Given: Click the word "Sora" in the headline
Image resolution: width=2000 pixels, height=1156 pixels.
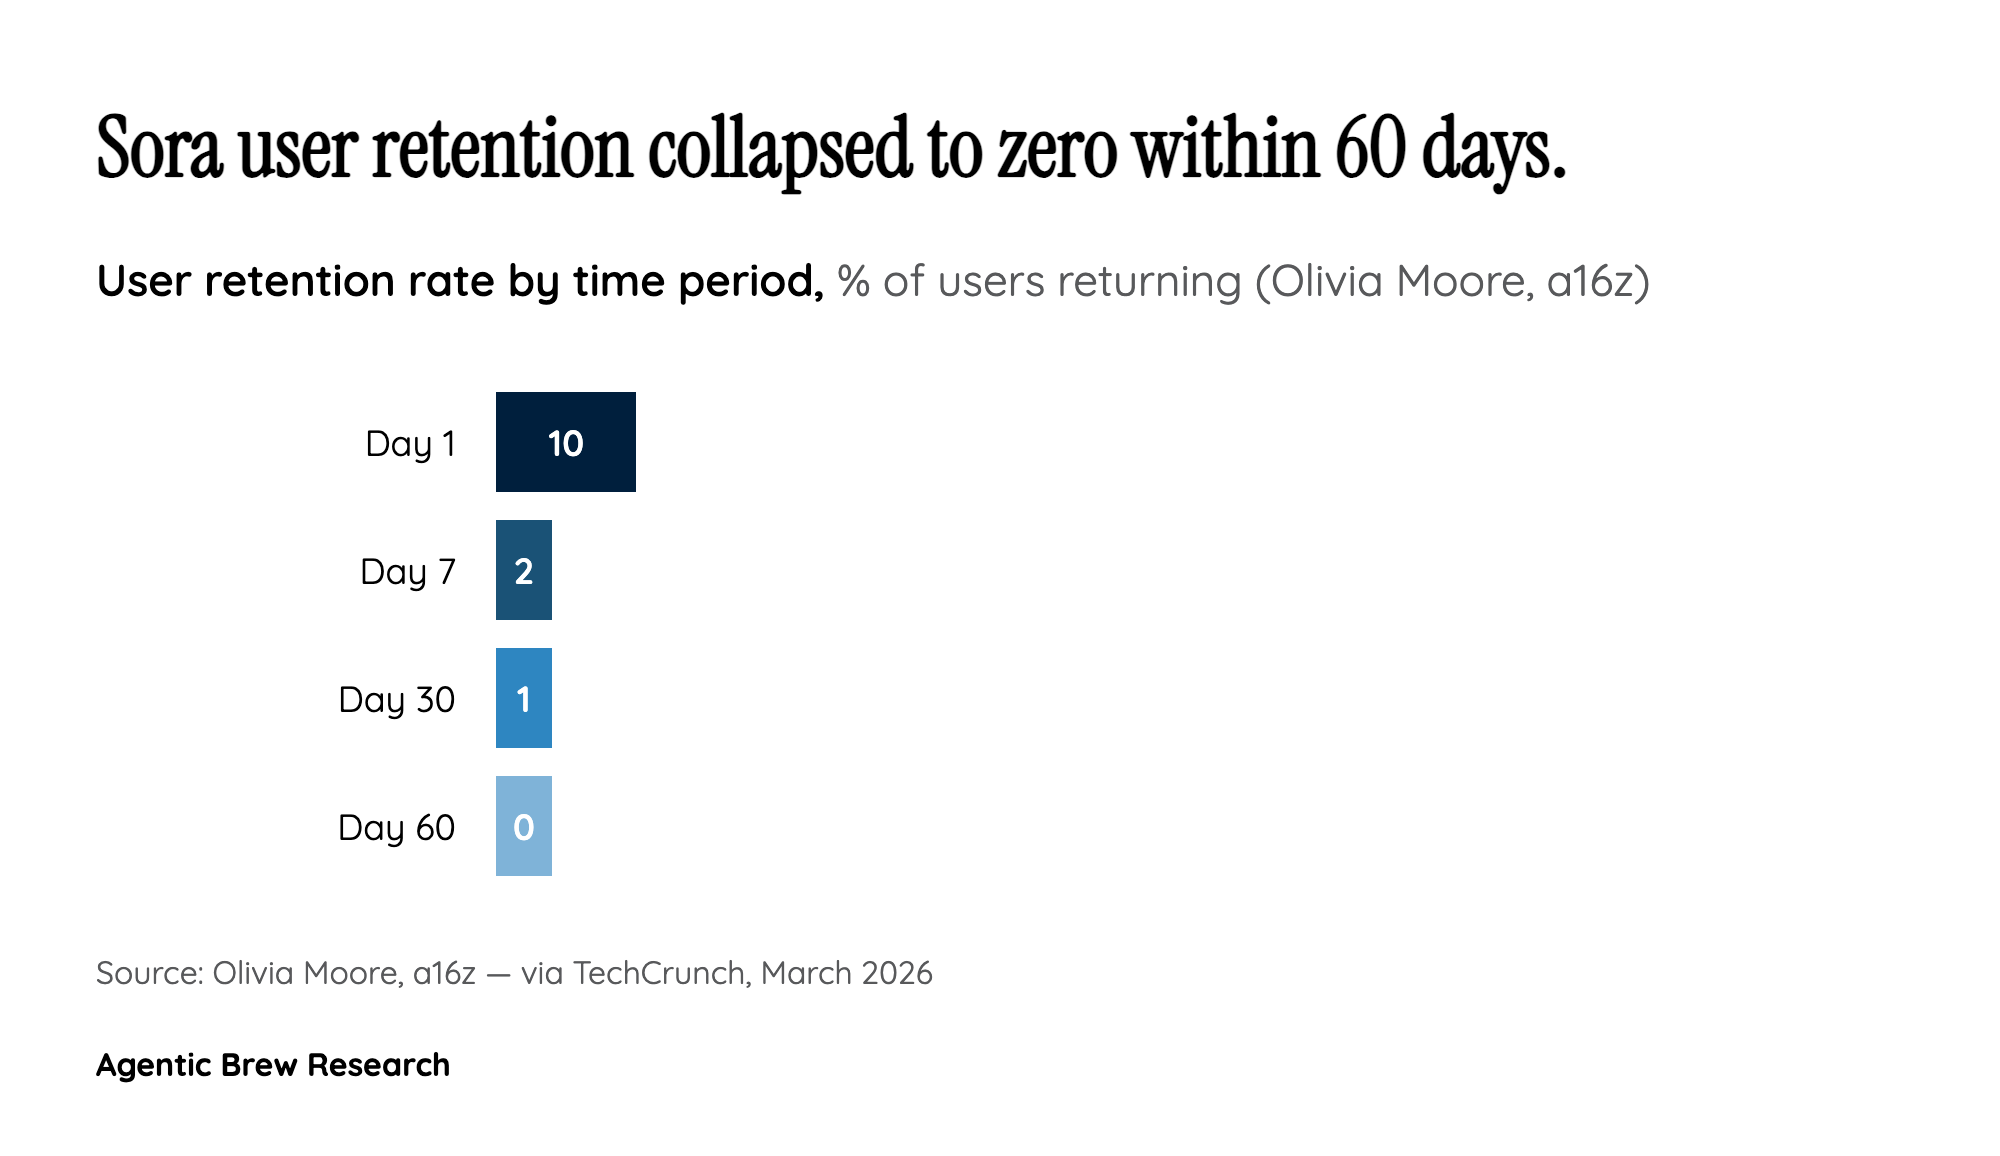Looking at the screenshot, I should (x=159, y=150).
